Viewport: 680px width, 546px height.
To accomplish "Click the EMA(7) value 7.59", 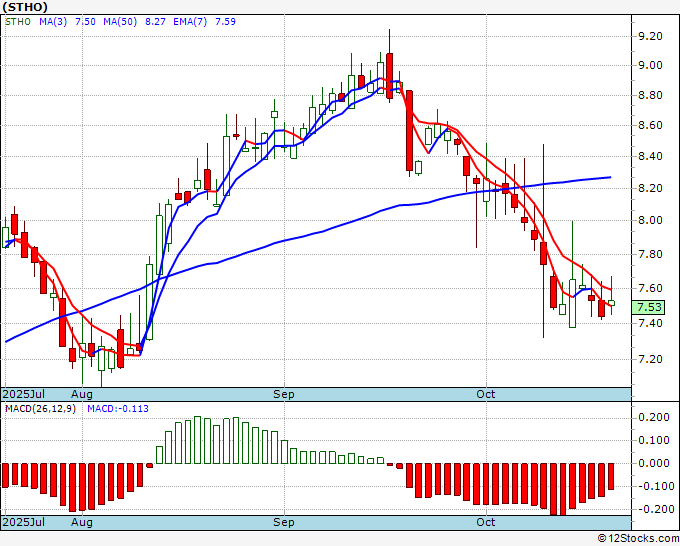I will 226,21.
